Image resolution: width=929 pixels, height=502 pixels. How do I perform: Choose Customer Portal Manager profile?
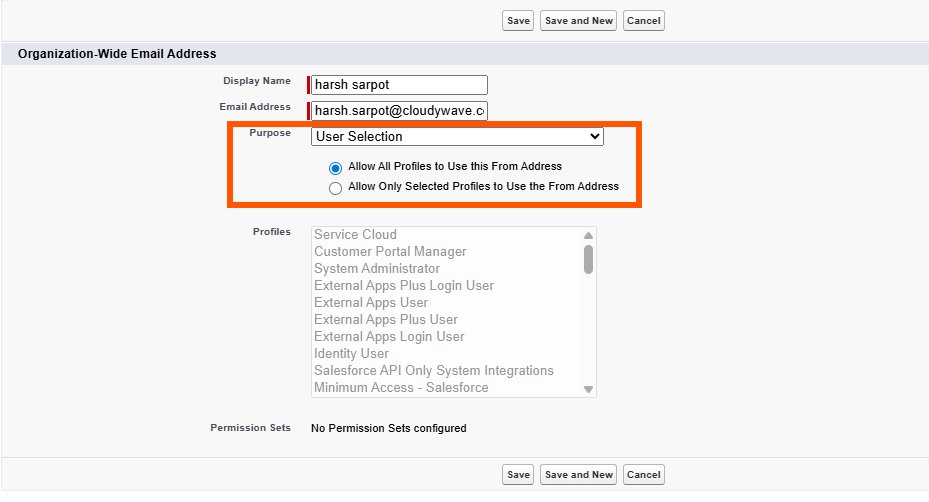(x=390, y=252)
